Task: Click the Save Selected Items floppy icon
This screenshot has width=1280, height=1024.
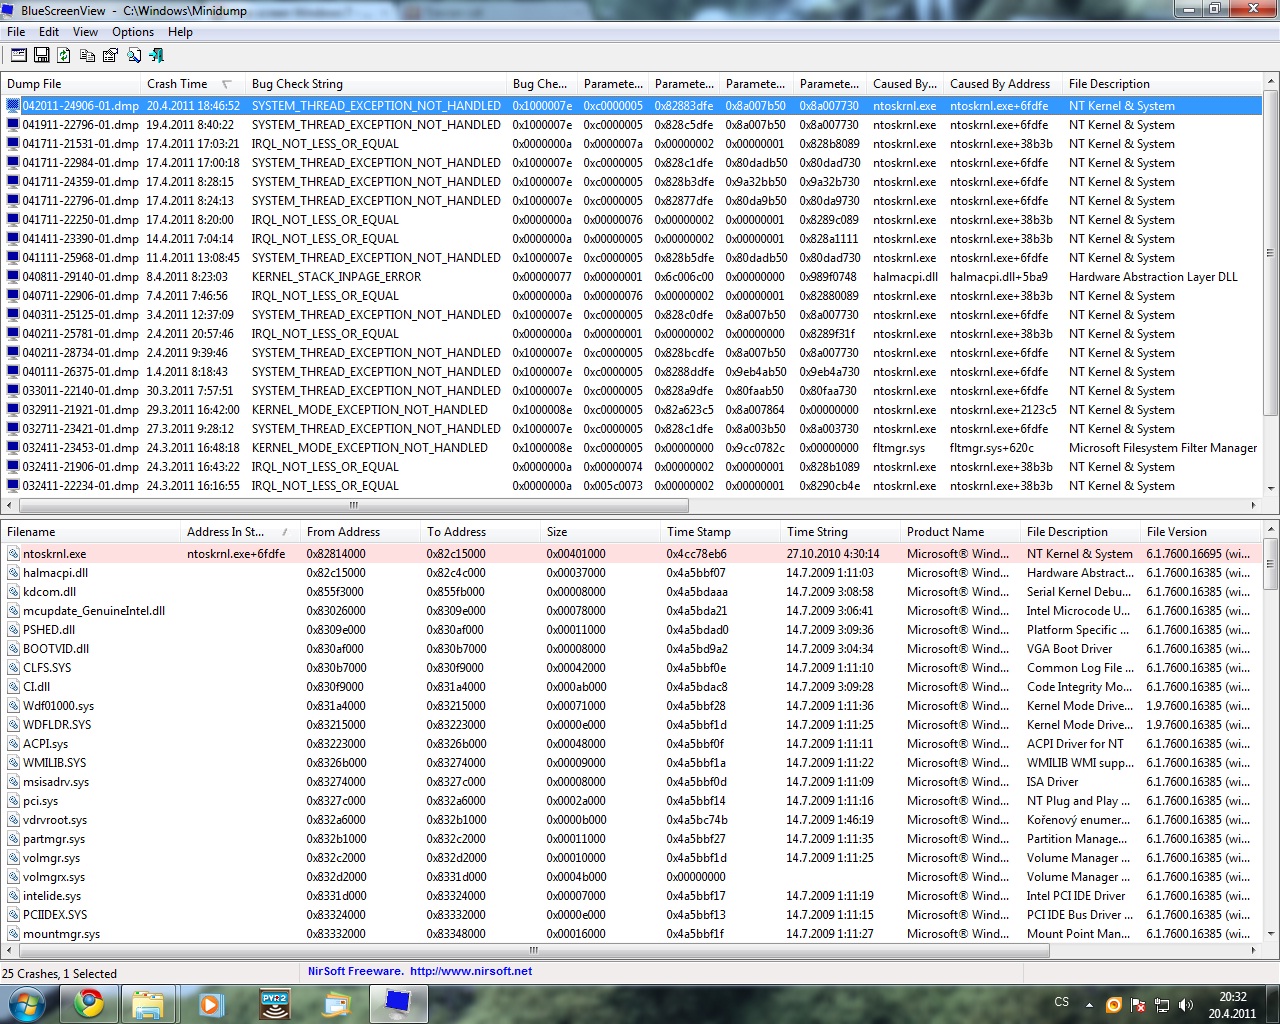Action: pos(42,55)
